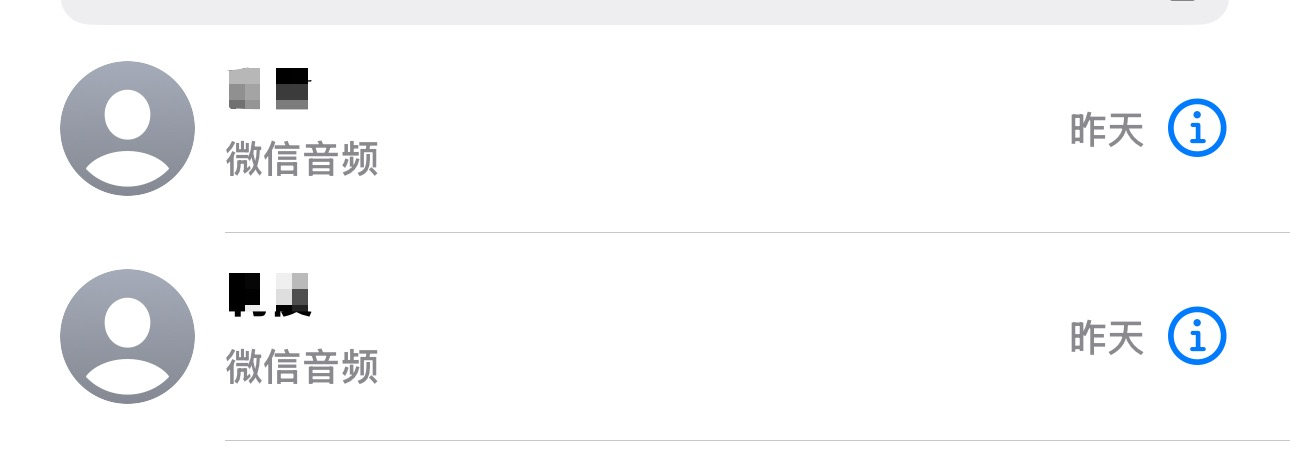Image resolution: width=1290 pixels, height=455 pixels.
Task: Tap the first contact's gray avatar
Action: click(127, 128)
